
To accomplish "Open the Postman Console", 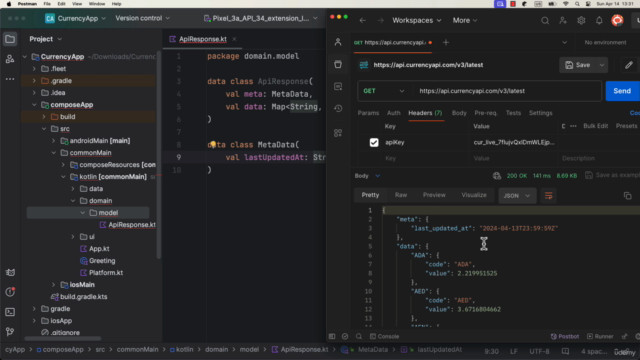I will coord(384,337).
